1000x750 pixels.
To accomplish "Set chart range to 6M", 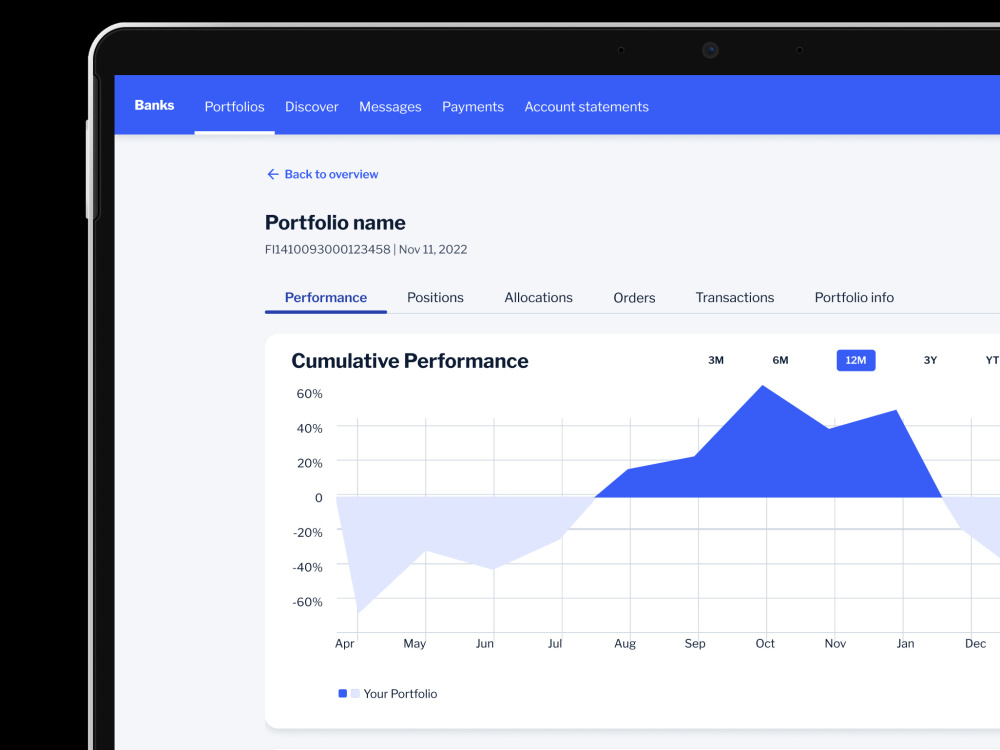I will click(780, 360).
